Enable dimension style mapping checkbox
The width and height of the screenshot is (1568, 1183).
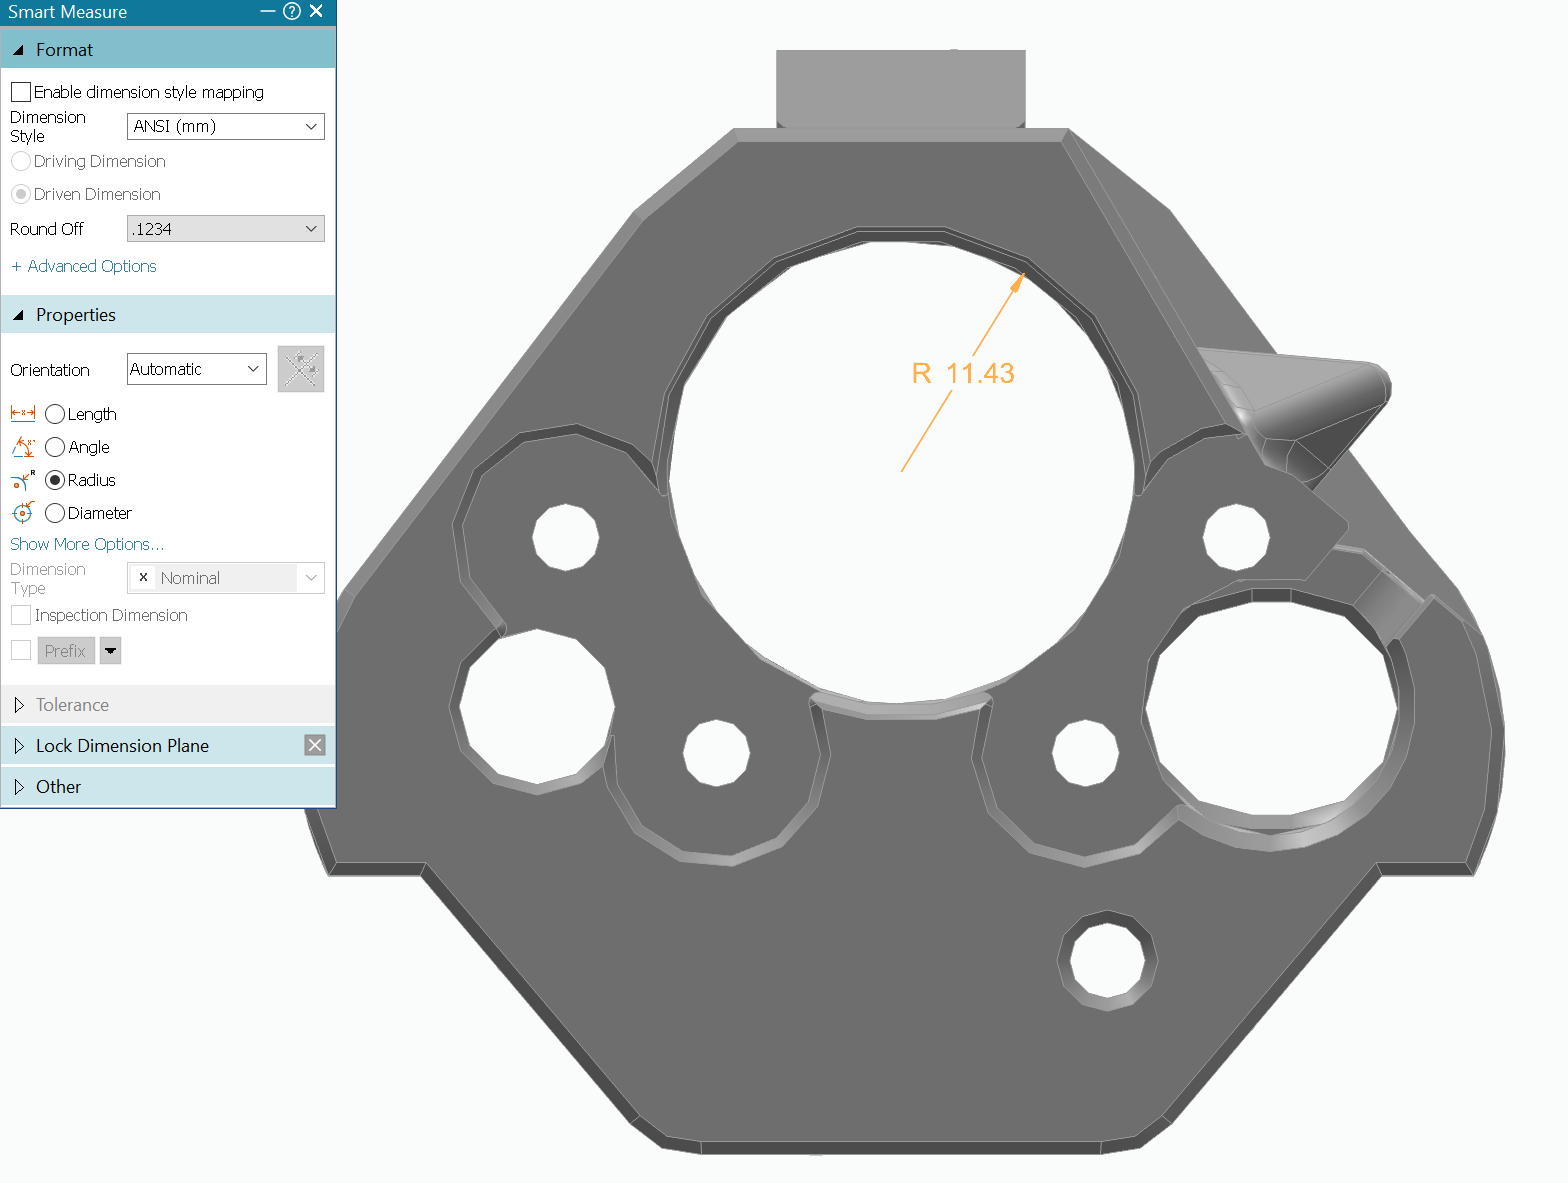click(21, 92)
